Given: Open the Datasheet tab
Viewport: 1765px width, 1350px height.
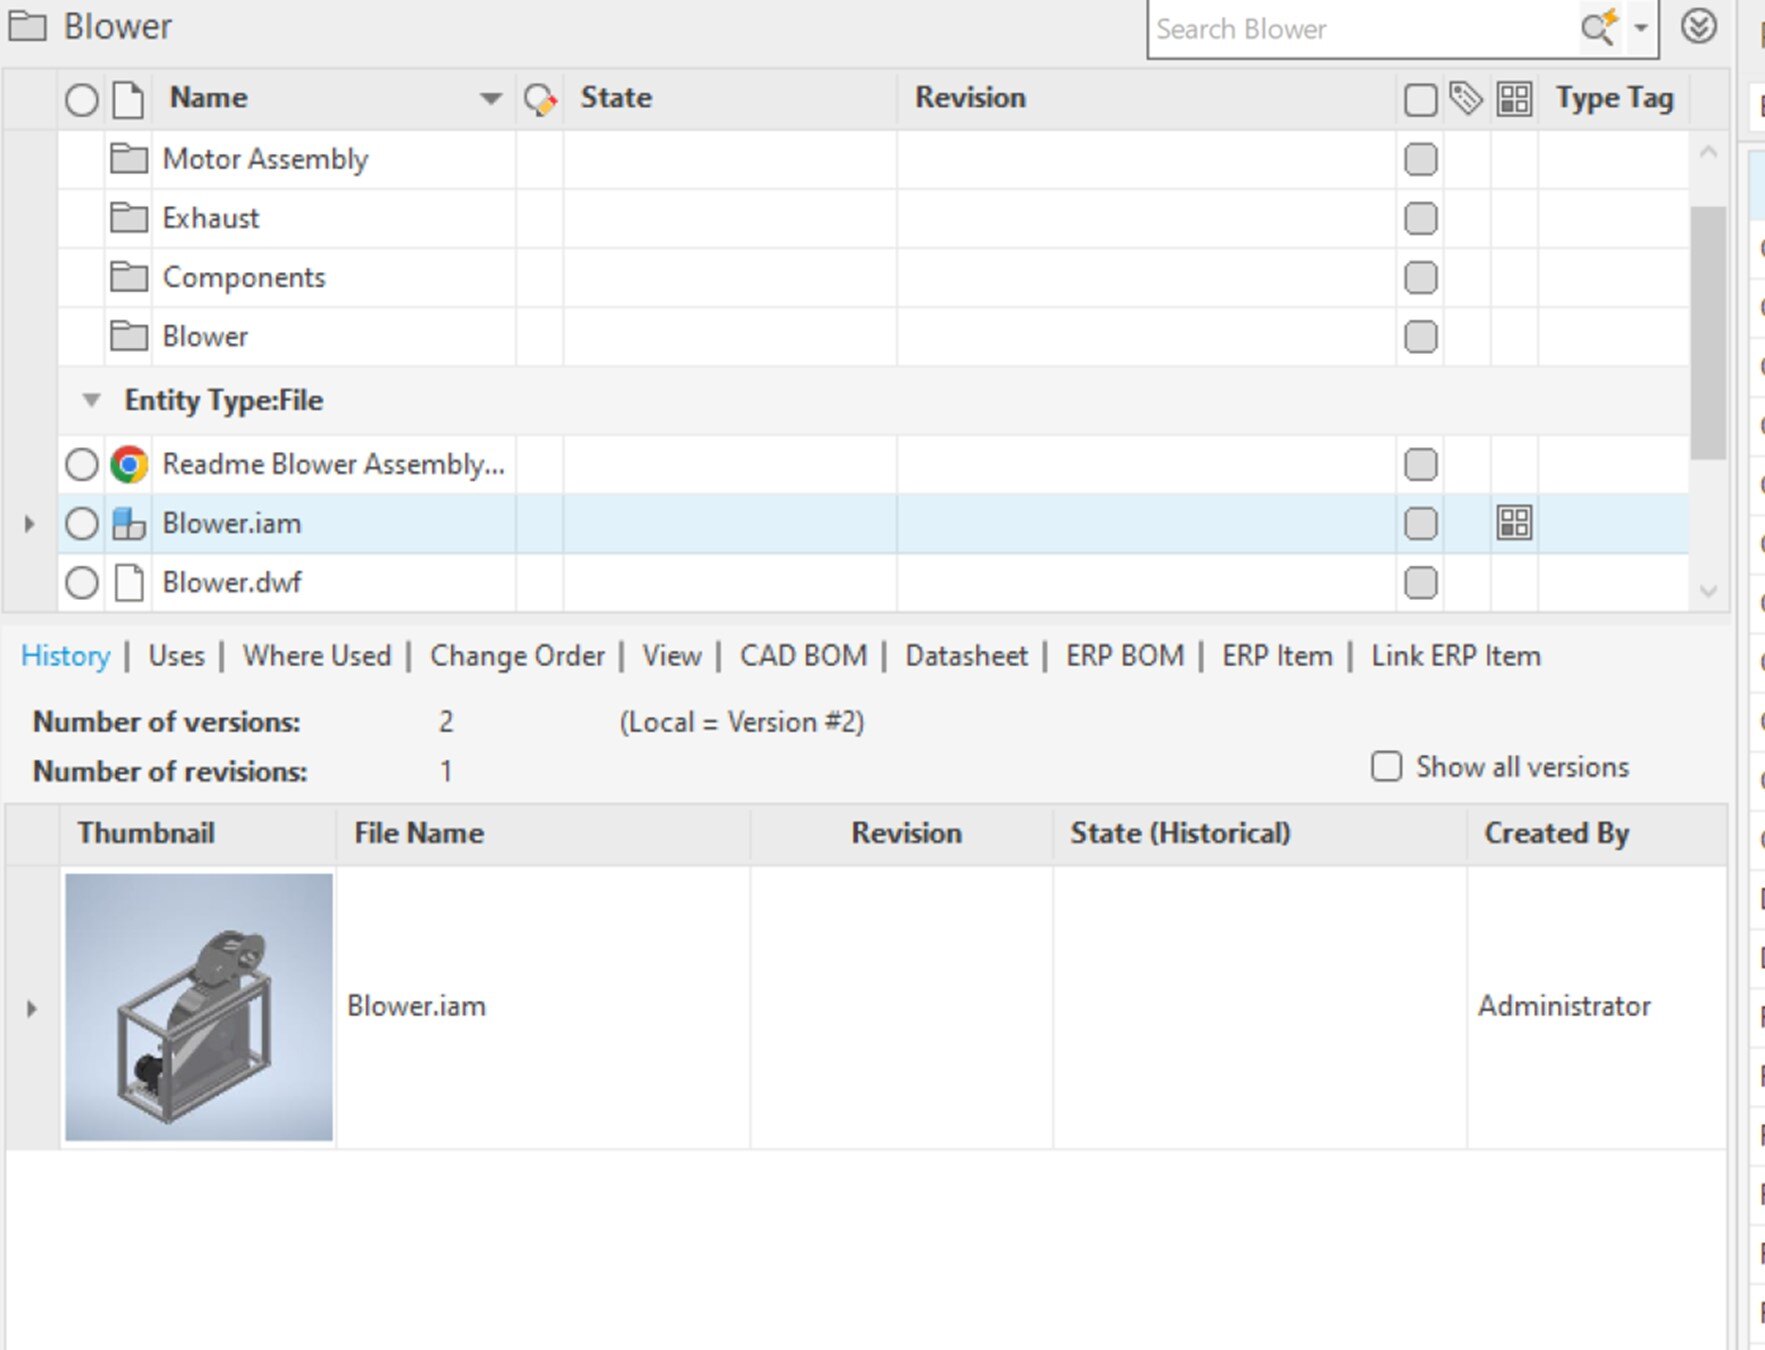Looking at the screenshot, I should coord(966,656).
